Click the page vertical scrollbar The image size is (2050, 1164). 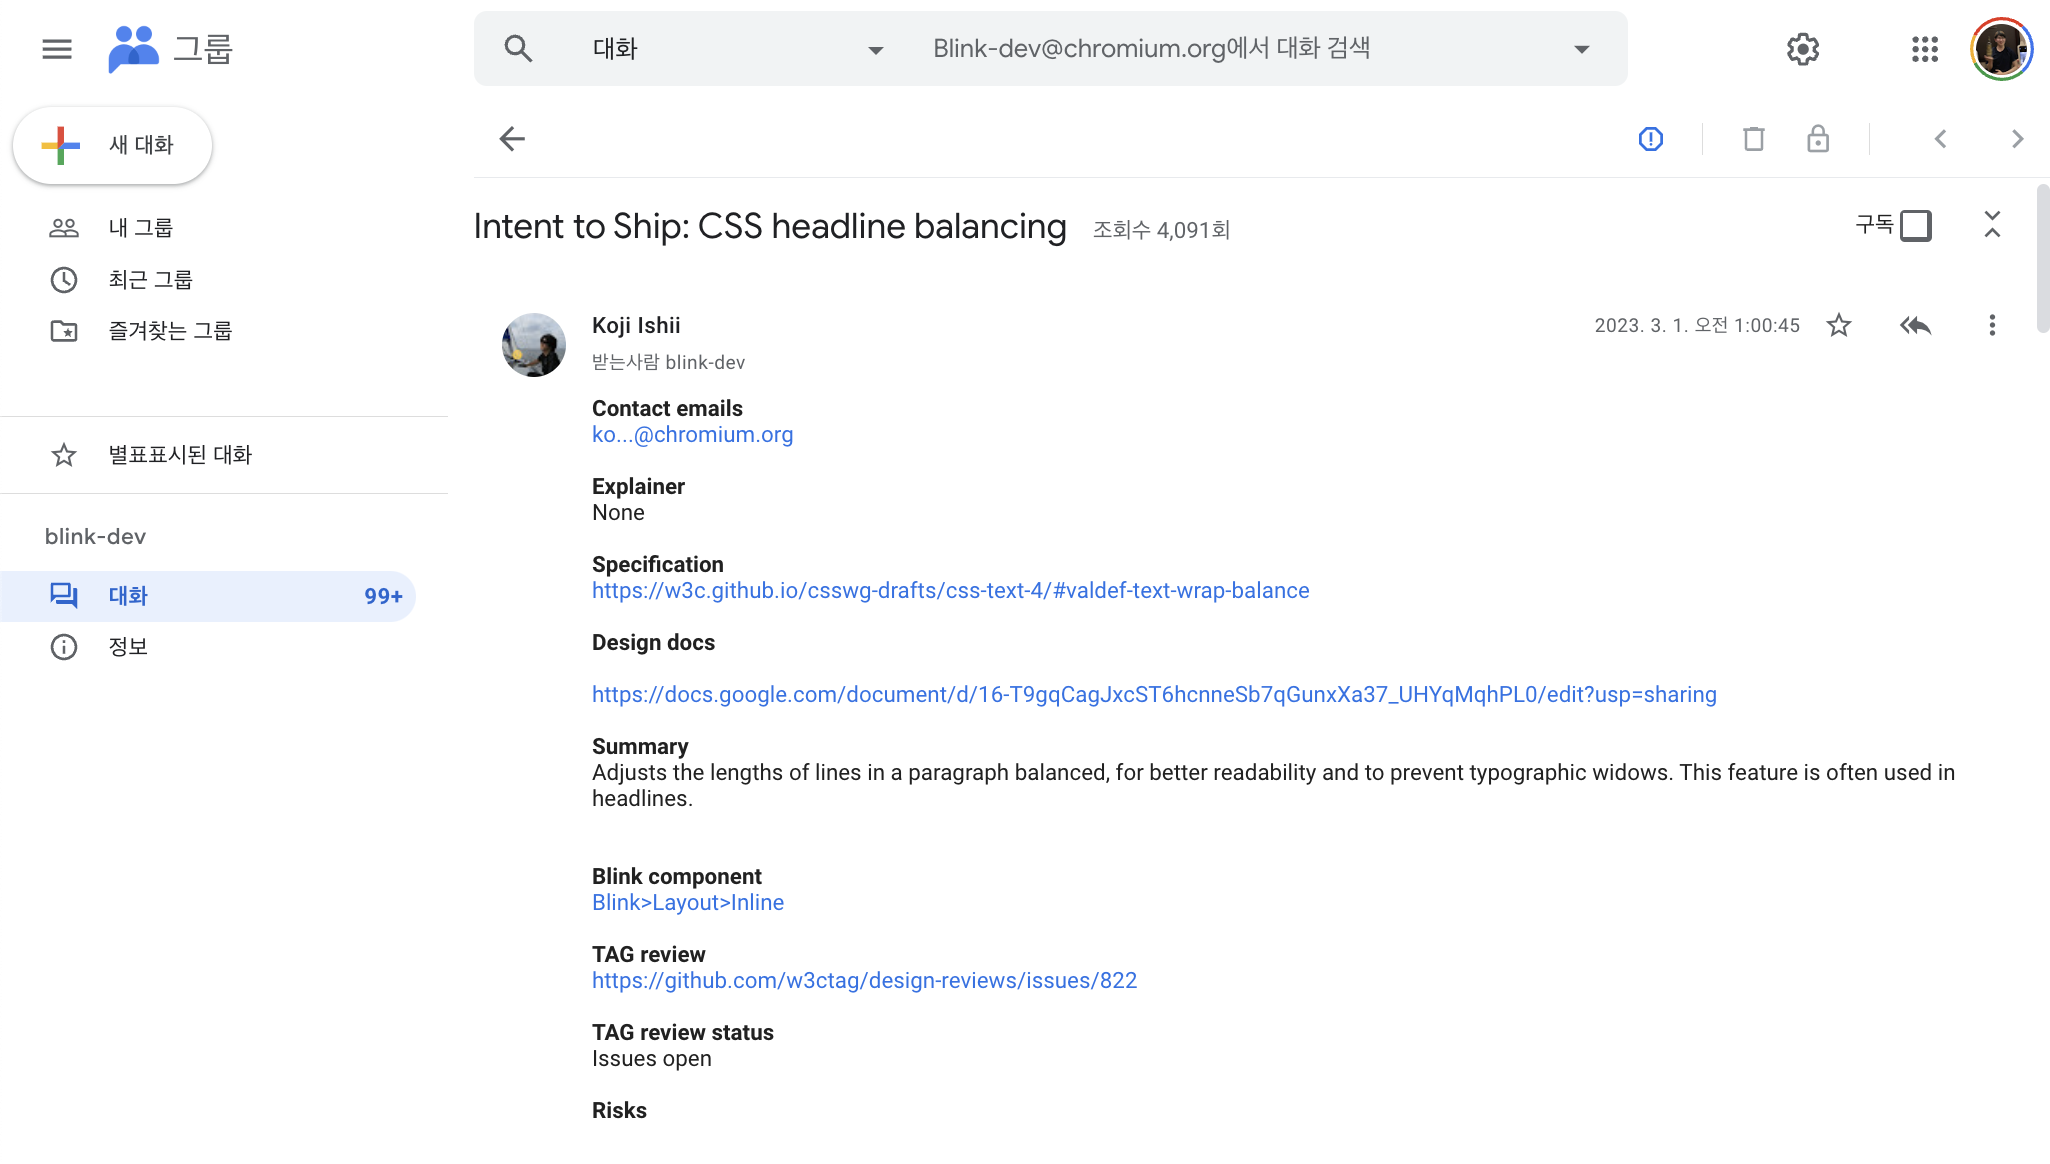[2042, 260]
